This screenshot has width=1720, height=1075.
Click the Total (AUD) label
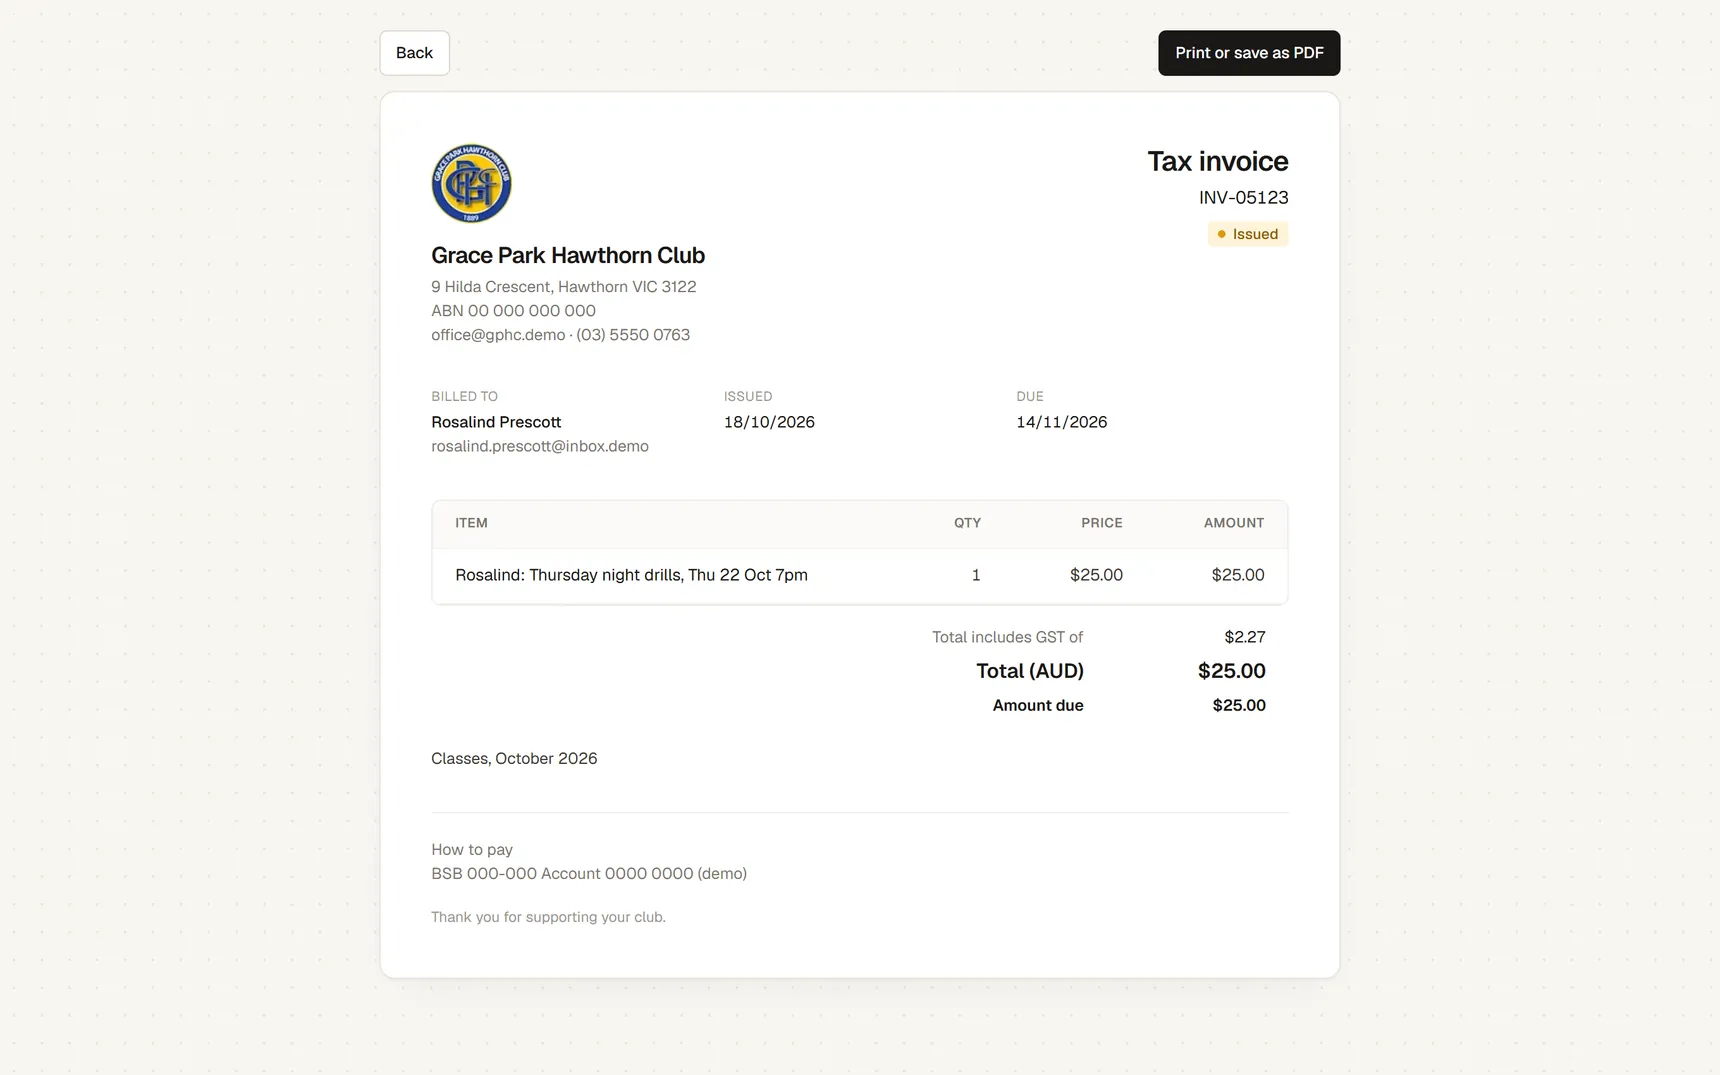tap(1030, 671)
